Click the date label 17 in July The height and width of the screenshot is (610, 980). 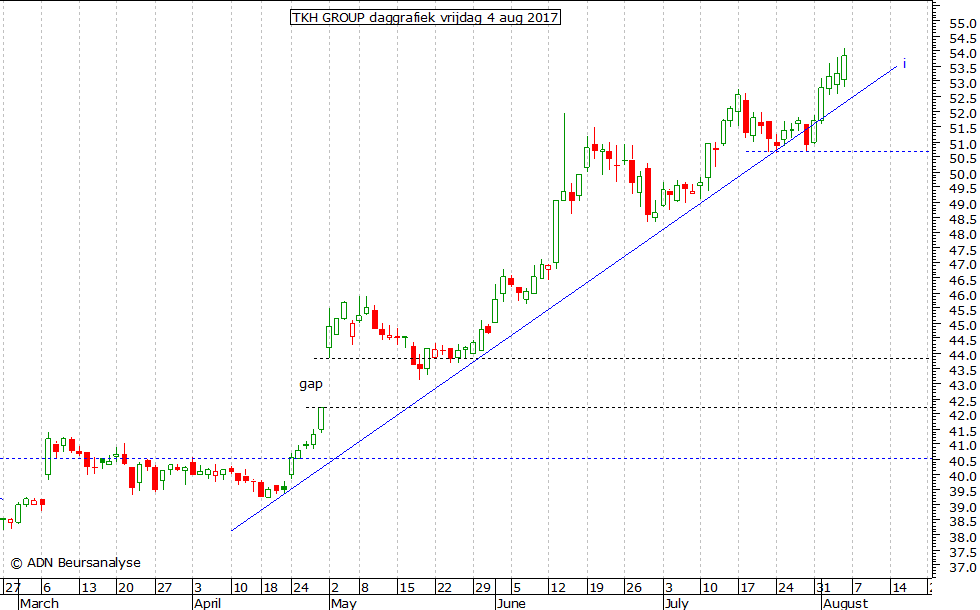point(748,588)
